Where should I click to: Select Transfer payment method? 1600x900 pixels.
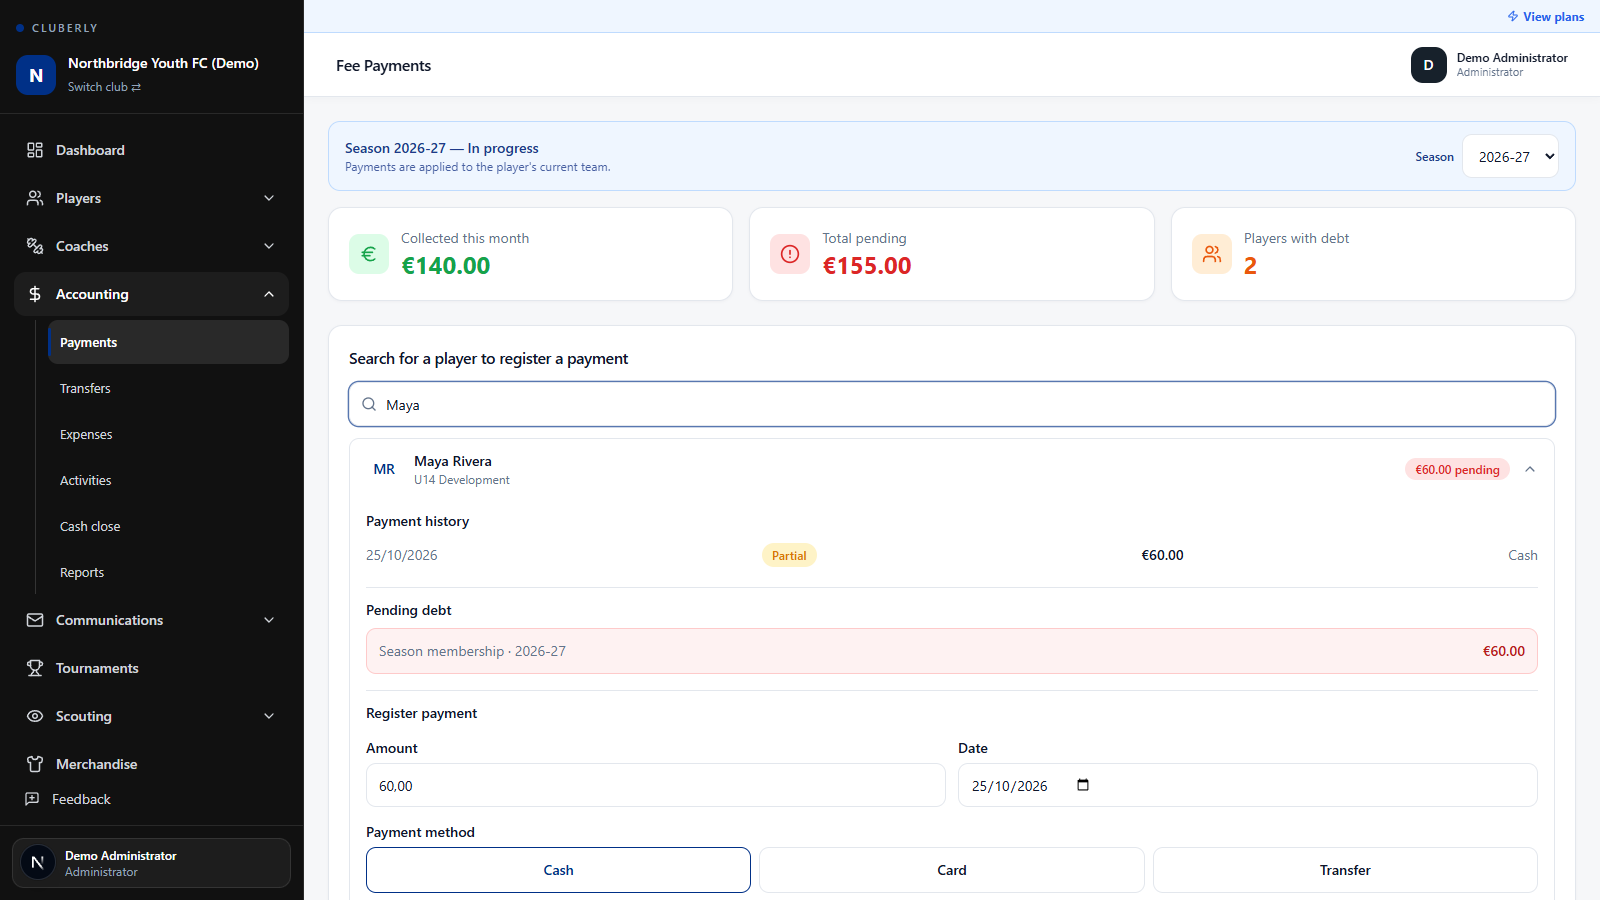(x=1345, y=870)
